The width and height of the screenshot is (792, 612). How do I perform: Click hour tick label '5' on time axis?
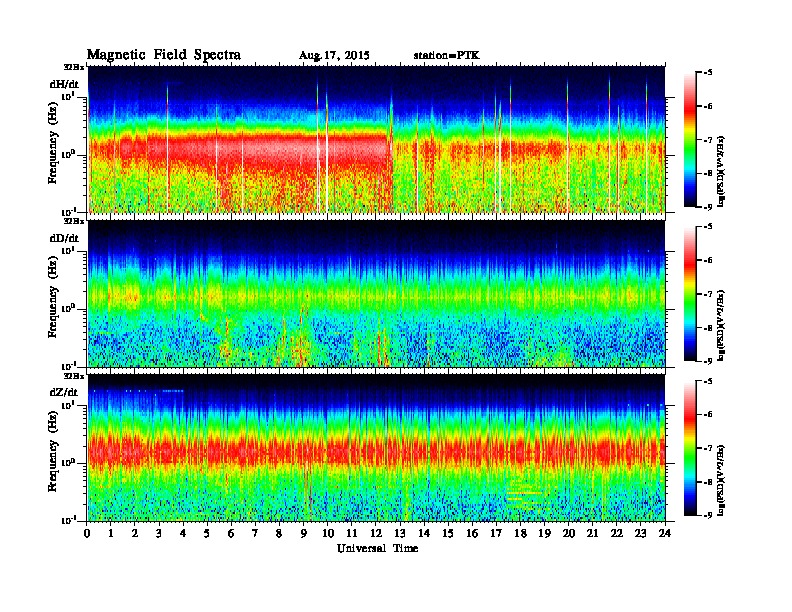pos(207,534)
